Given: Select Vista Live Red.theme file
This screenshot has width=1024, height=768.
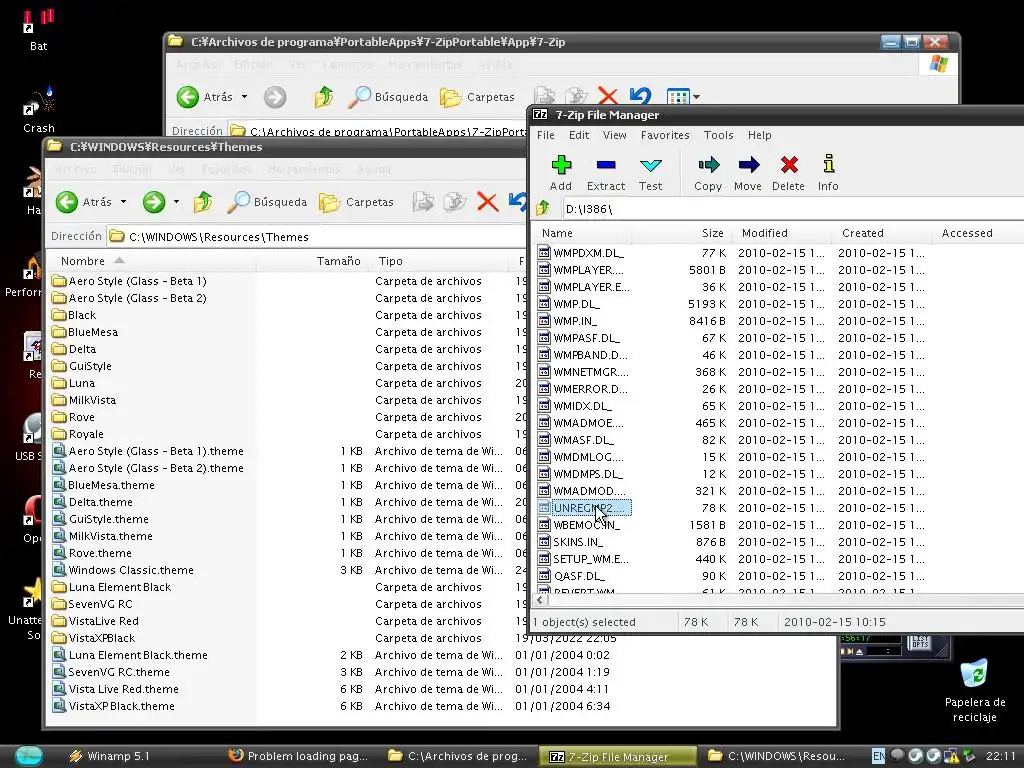Looking at the screenshot, I should pos(116,689).
